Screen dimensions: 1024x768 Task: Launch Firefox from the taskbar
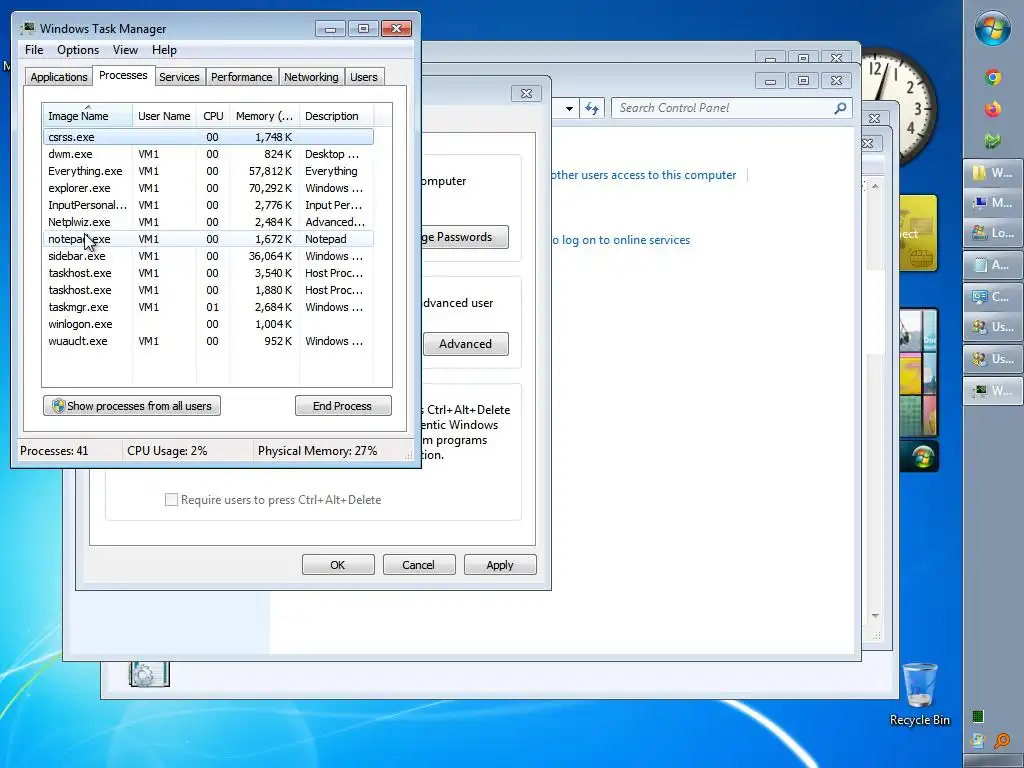tap(993, 109)
